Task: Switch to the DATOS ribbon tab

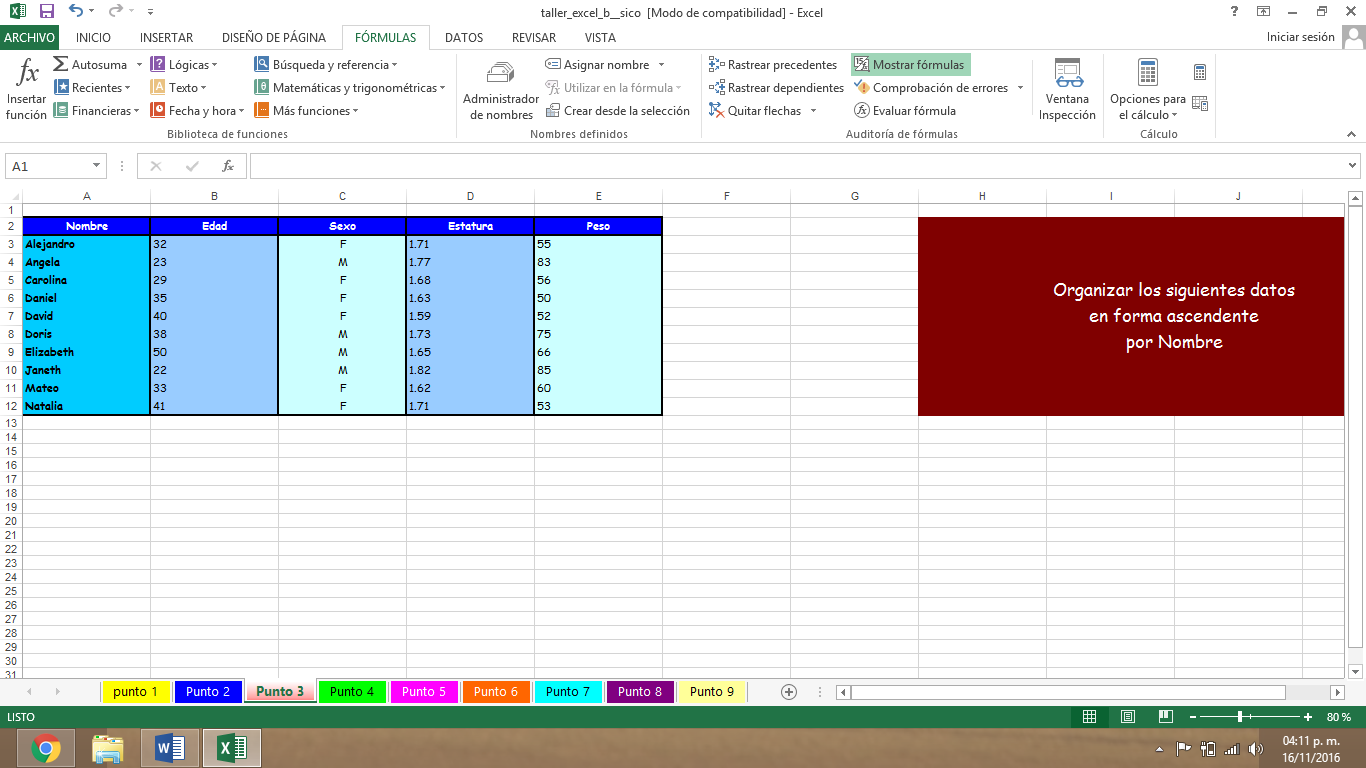Action: tap(463, 37)
